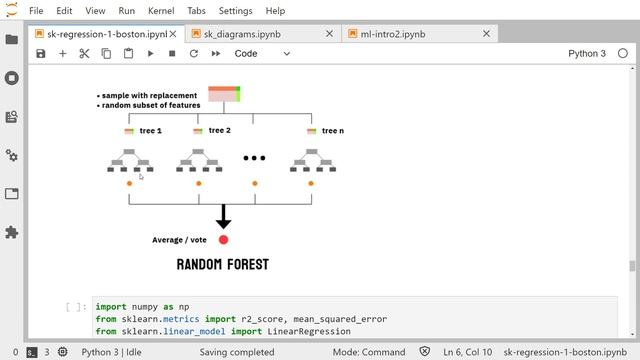This screenshot has height=360, width=640.
Task: Open the Edit menu
Action: [64, 11]
